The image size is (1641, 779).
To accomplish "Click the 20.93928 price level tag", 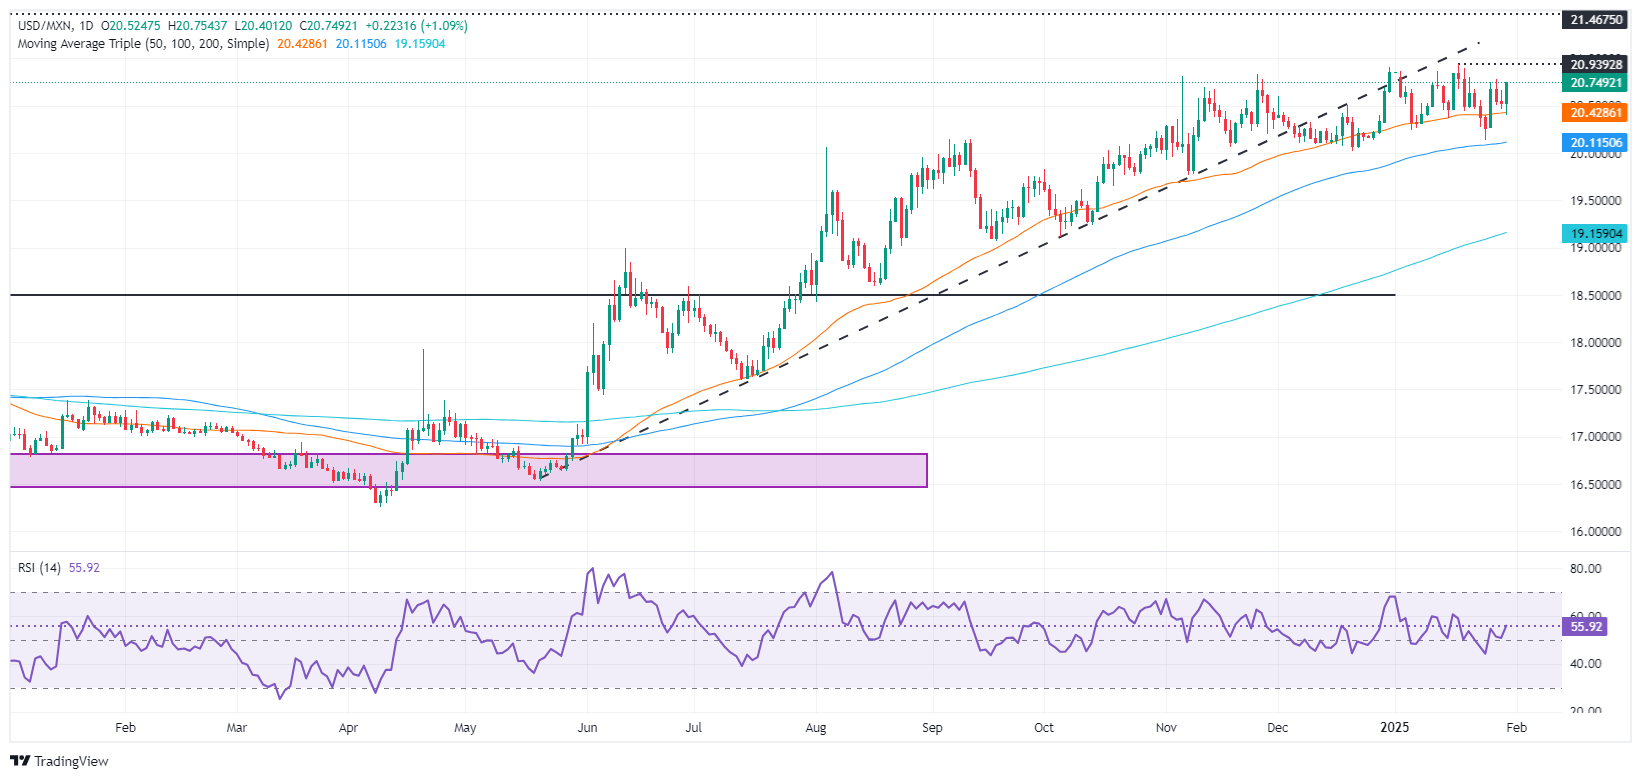I will tap(1595, 65).
